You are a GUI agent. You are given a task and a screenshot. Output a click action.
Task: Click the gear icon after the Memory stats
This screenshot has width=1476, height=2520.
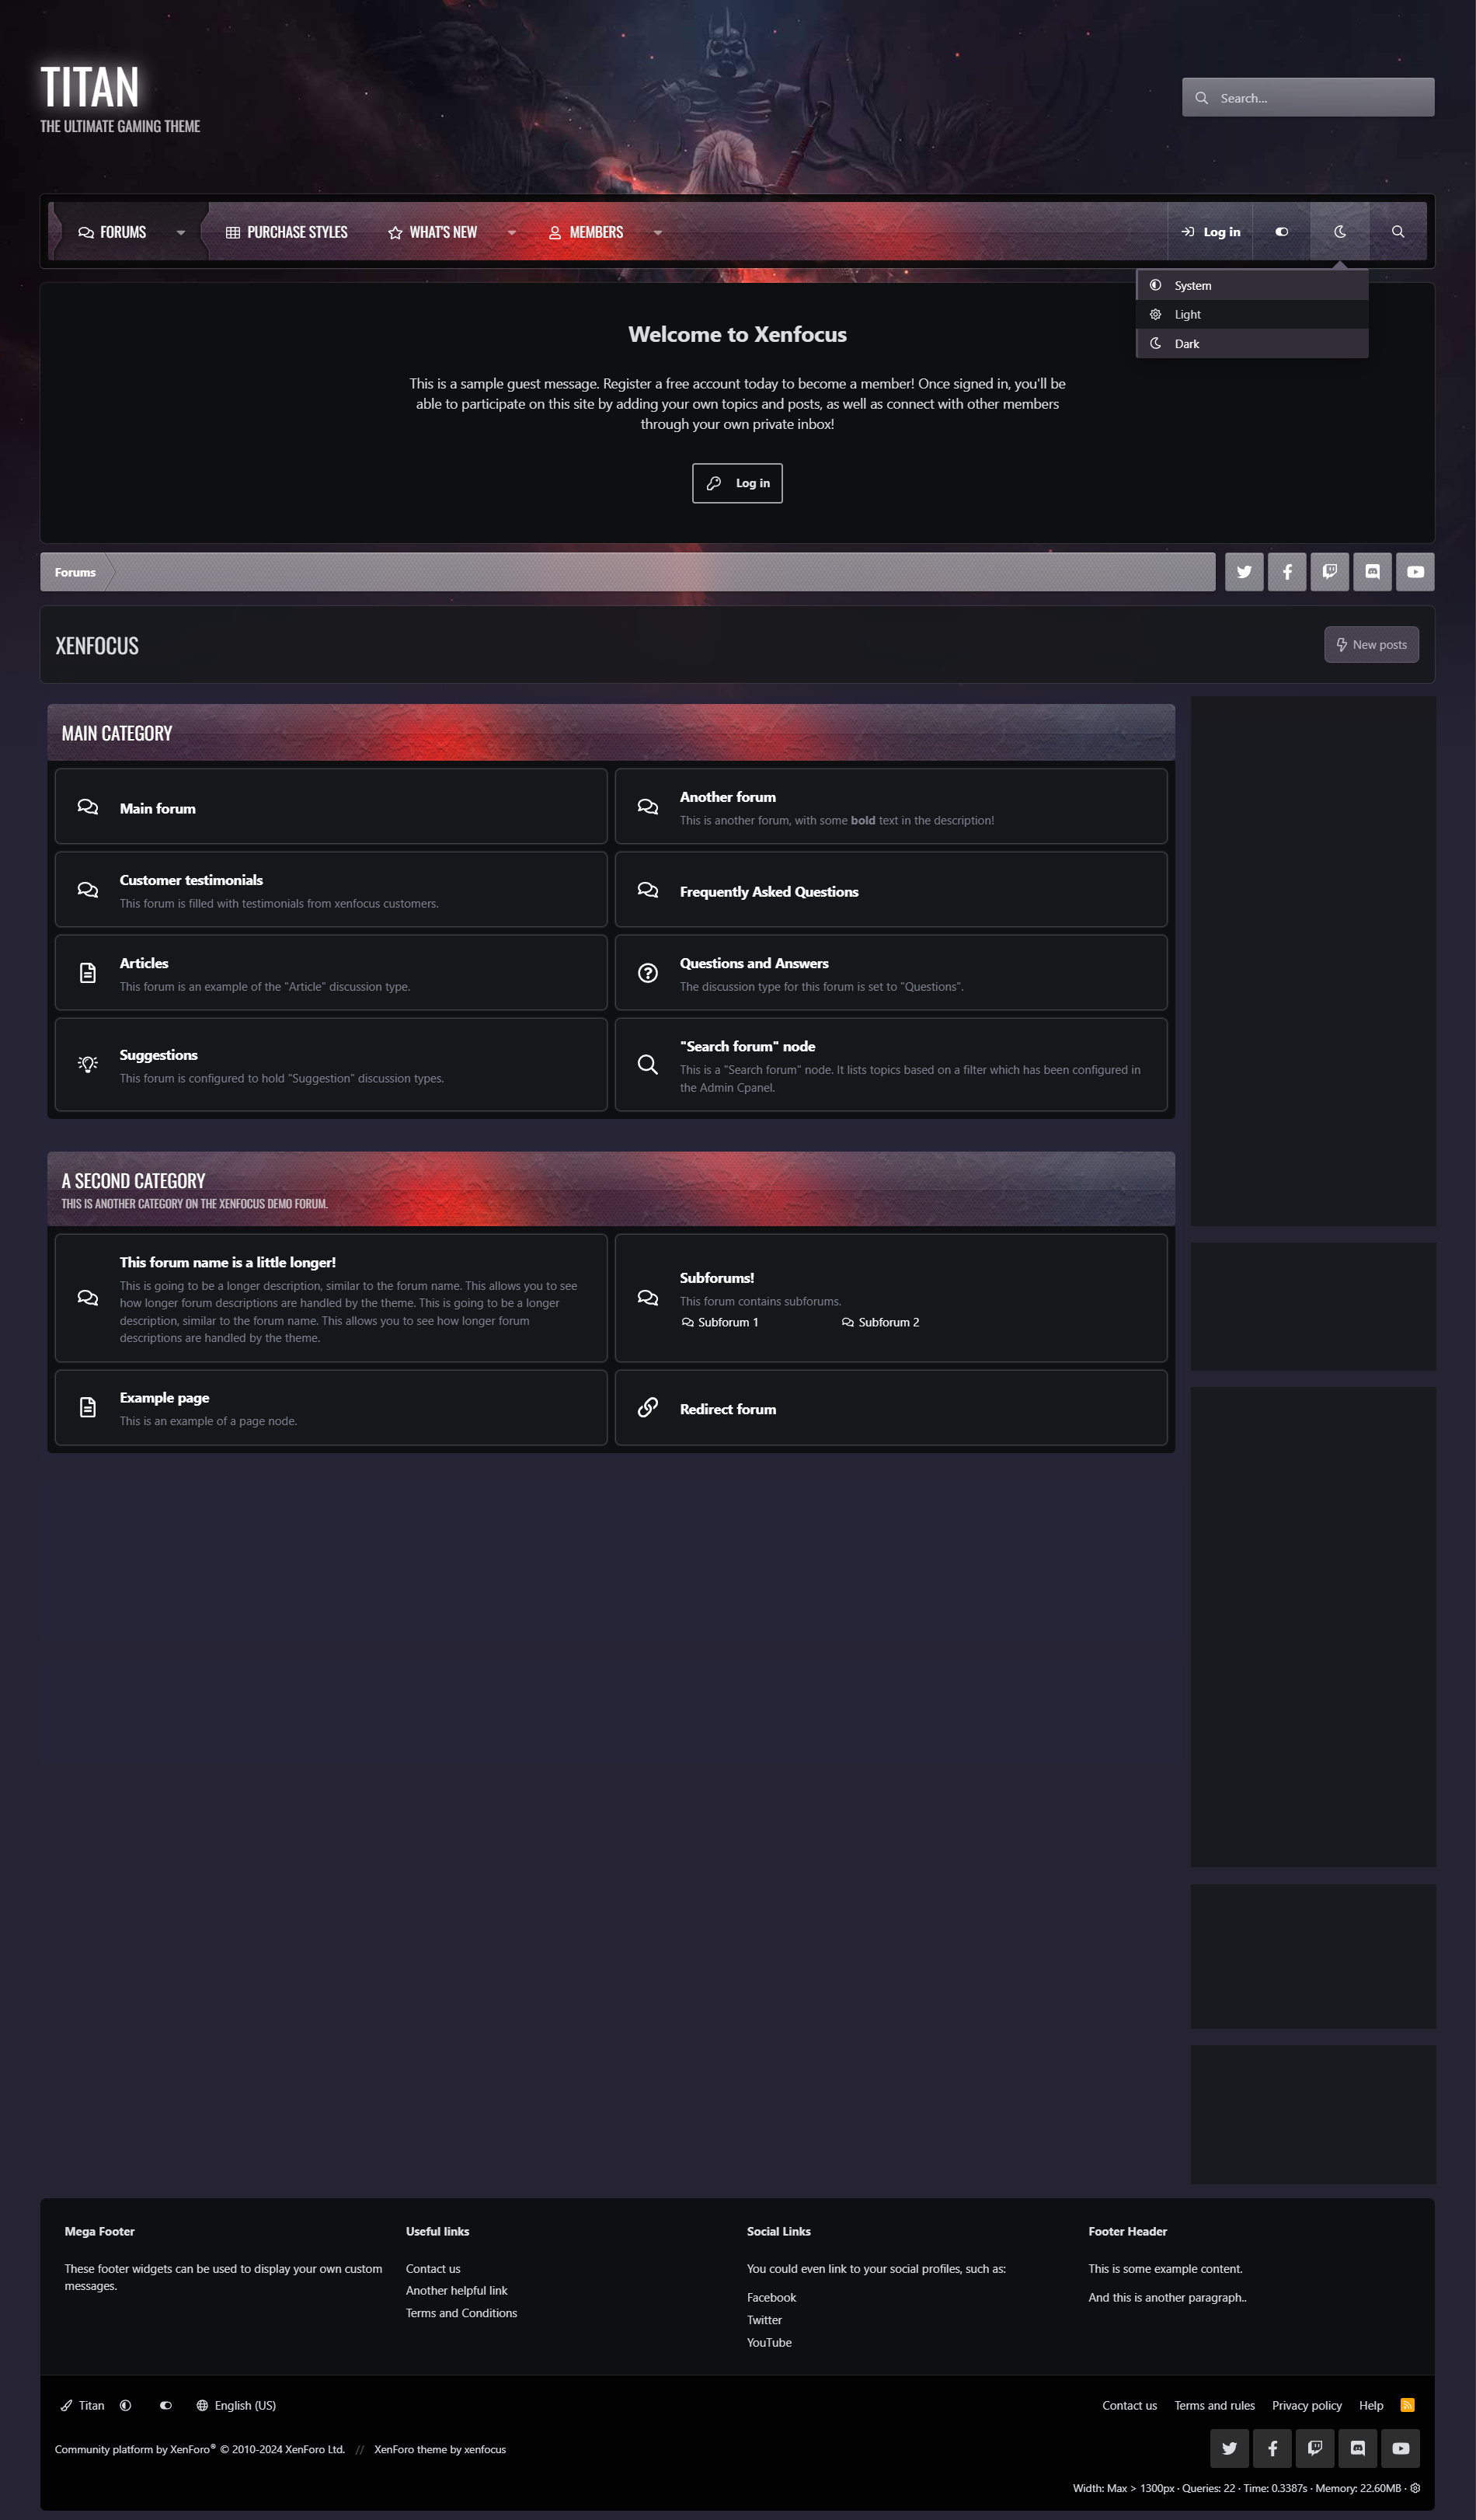[x=1415, y=2488]
